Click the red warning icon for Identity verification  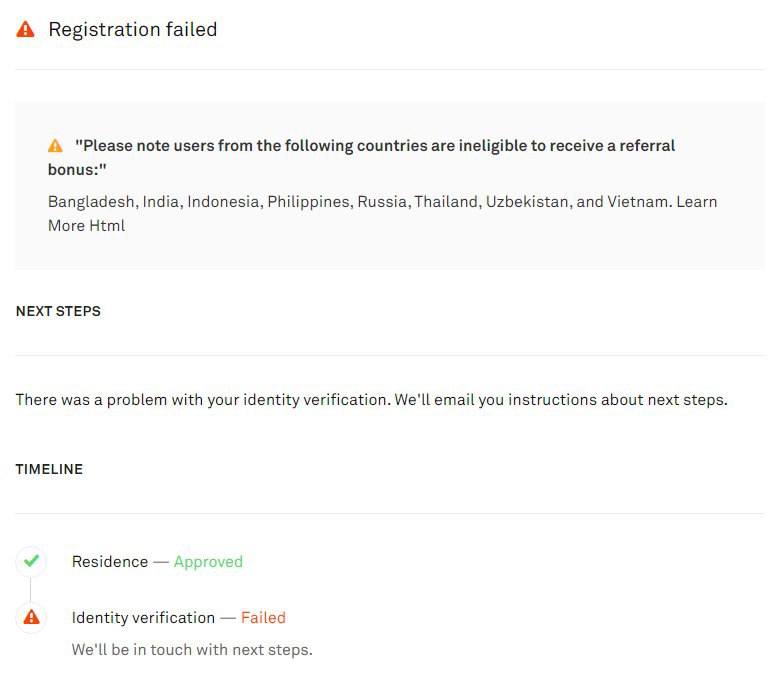(31, 617)
